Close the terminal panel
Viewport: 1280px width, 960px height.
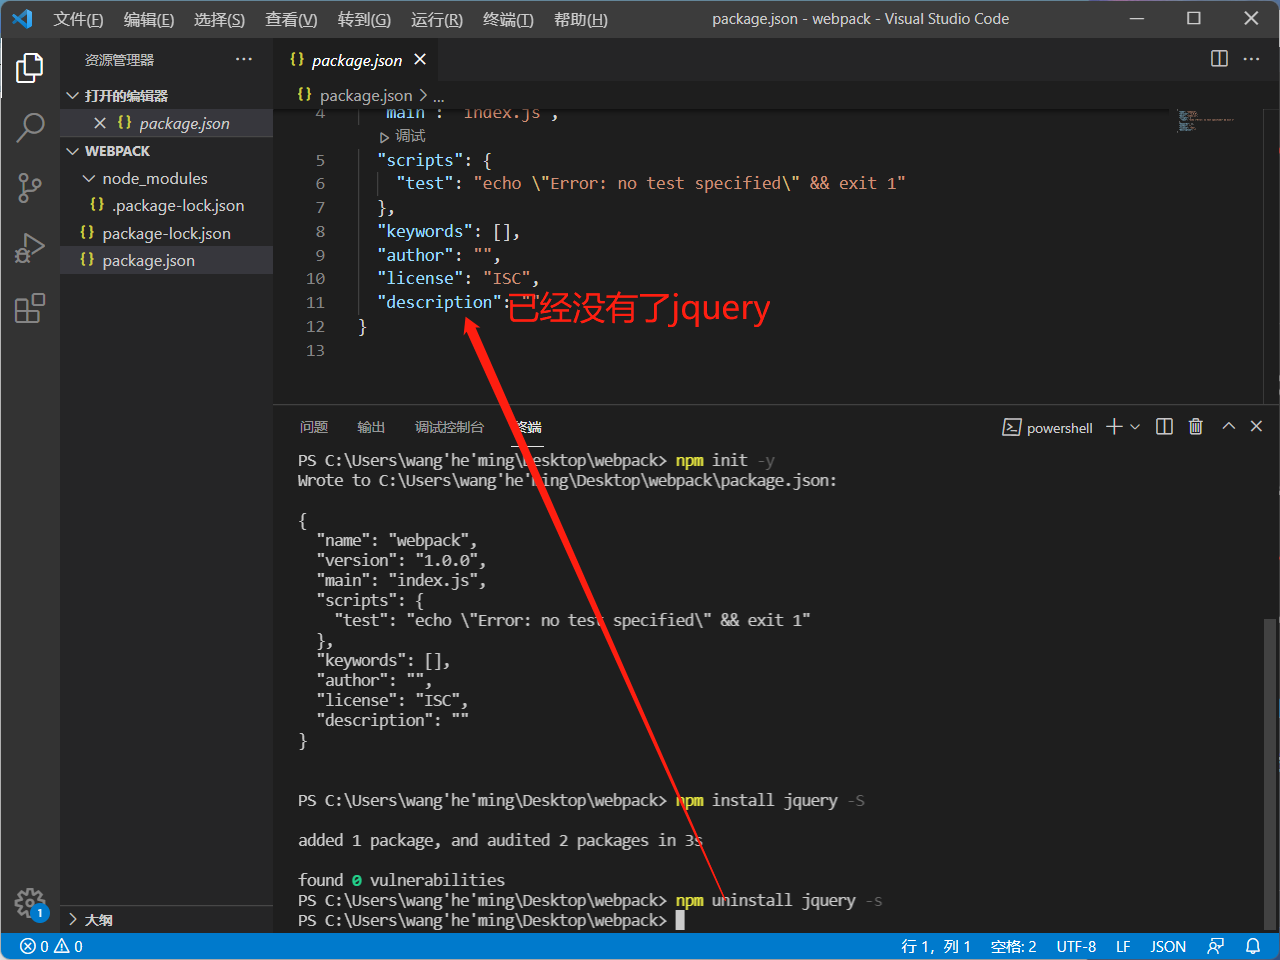click(x=1256, y=427)
